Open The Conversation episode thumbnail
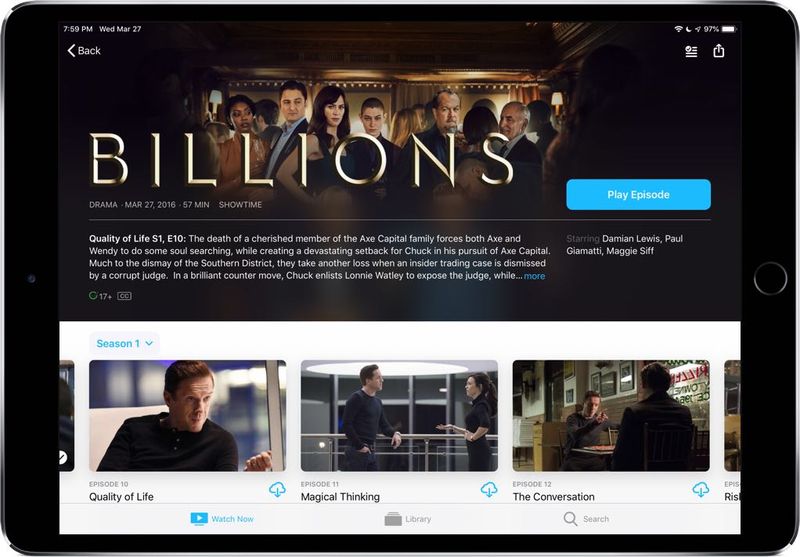This screenshot has width=800, height=557. [x=611, y=416]
